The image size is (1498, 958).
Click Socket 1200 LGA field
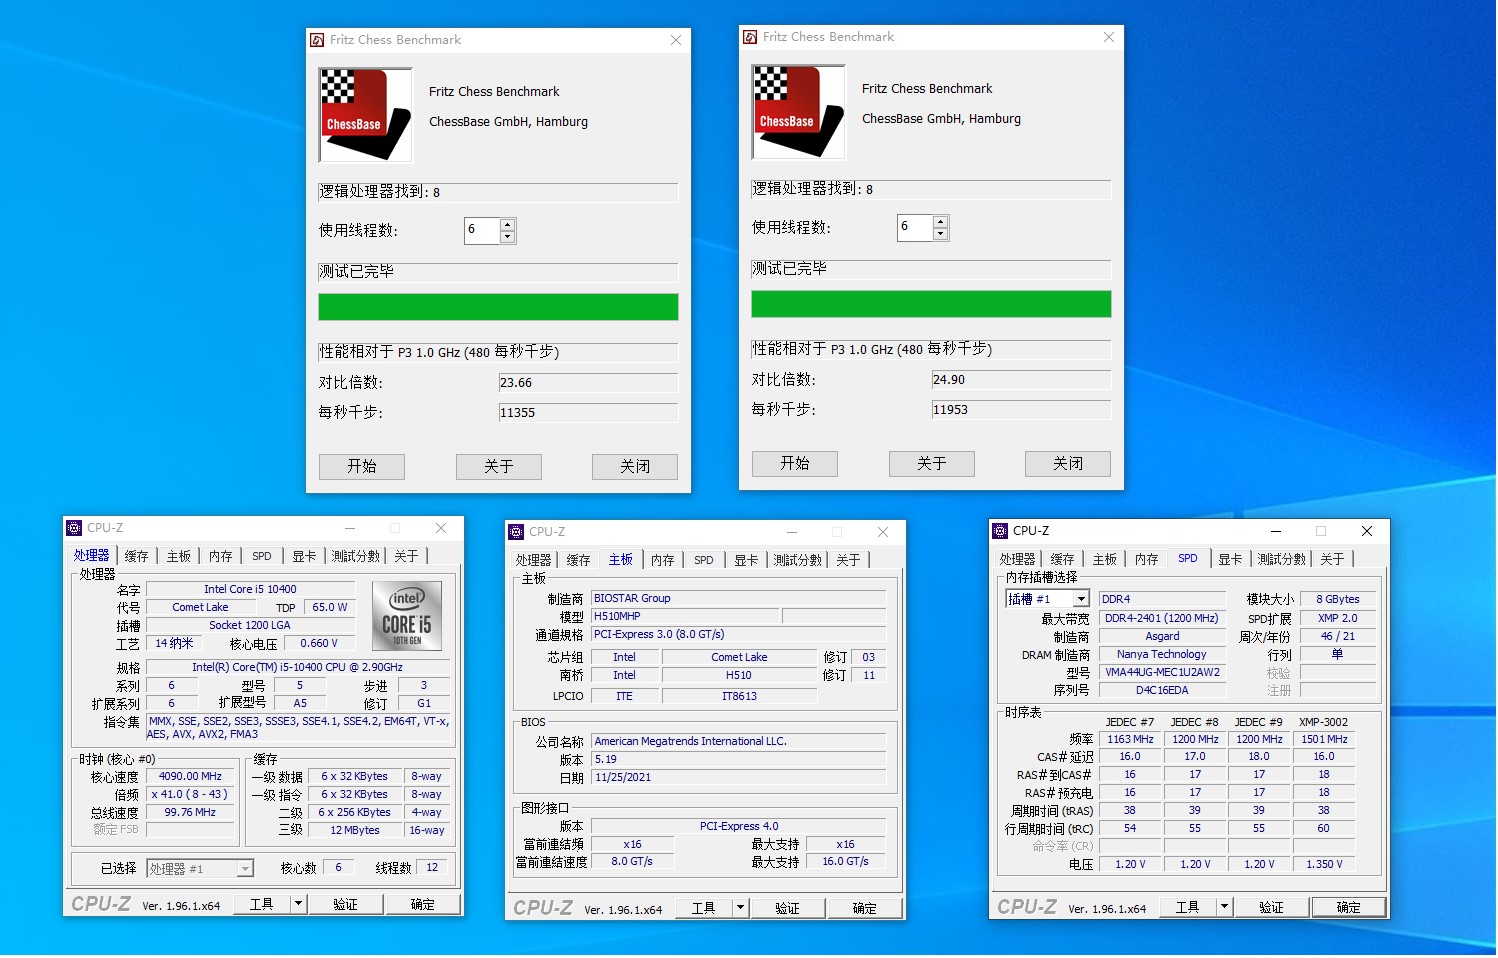(250, 625)
